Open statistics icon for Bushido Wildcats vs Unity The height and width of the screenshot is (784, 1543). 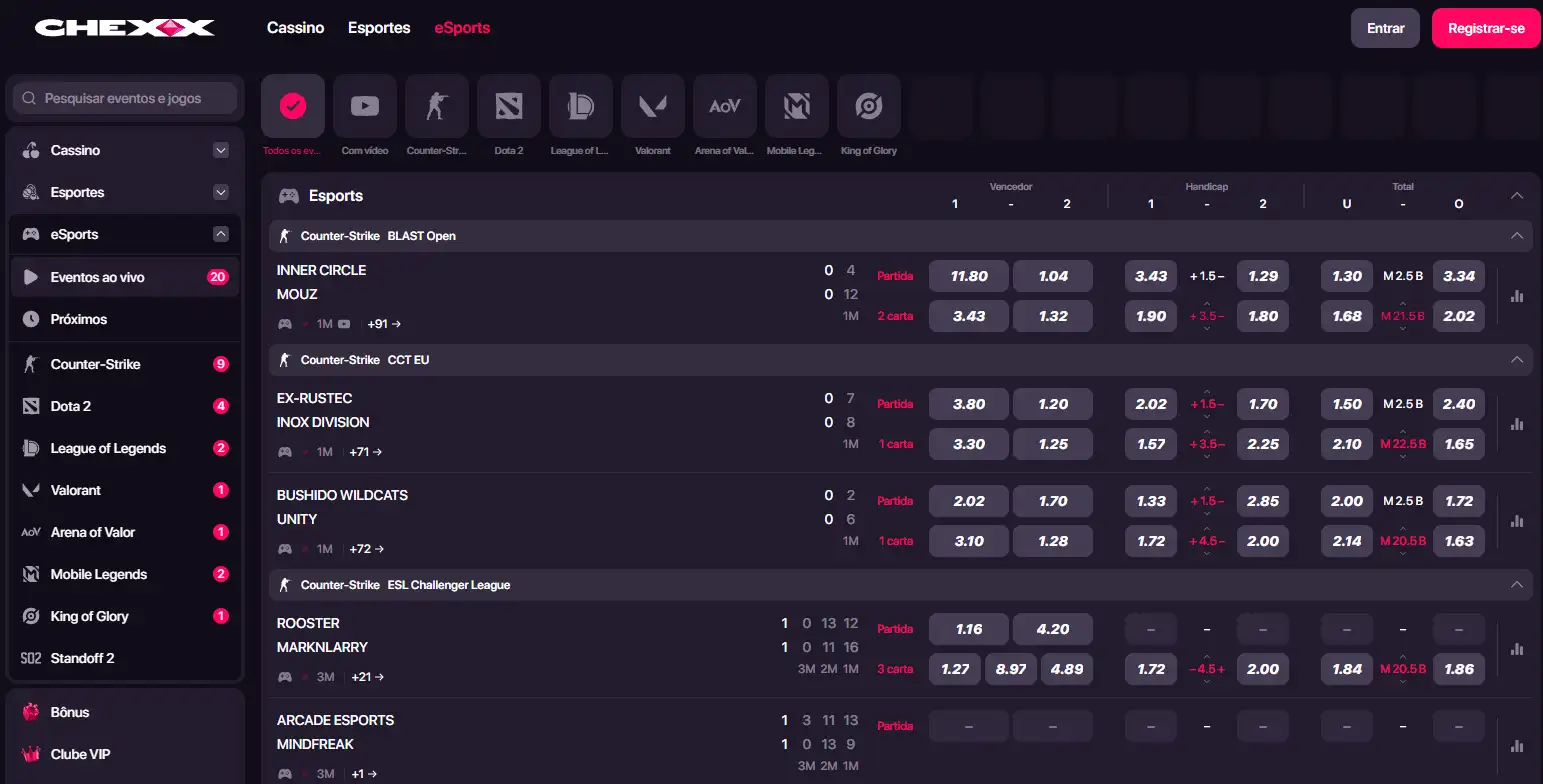tap(1517, 521)
